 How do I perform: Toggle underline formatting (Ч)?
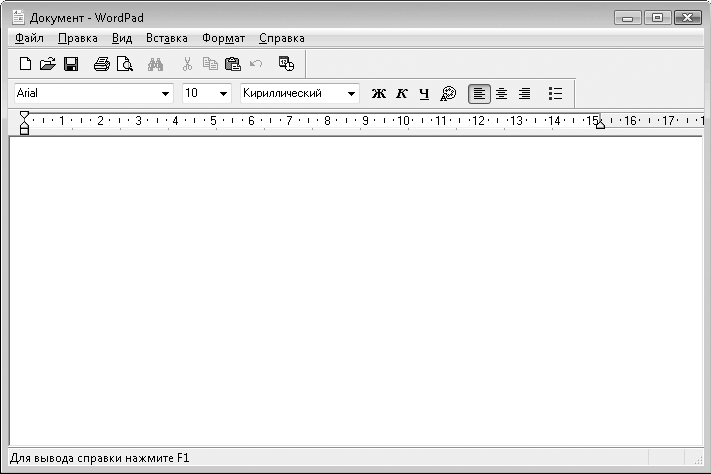[424, 93]
